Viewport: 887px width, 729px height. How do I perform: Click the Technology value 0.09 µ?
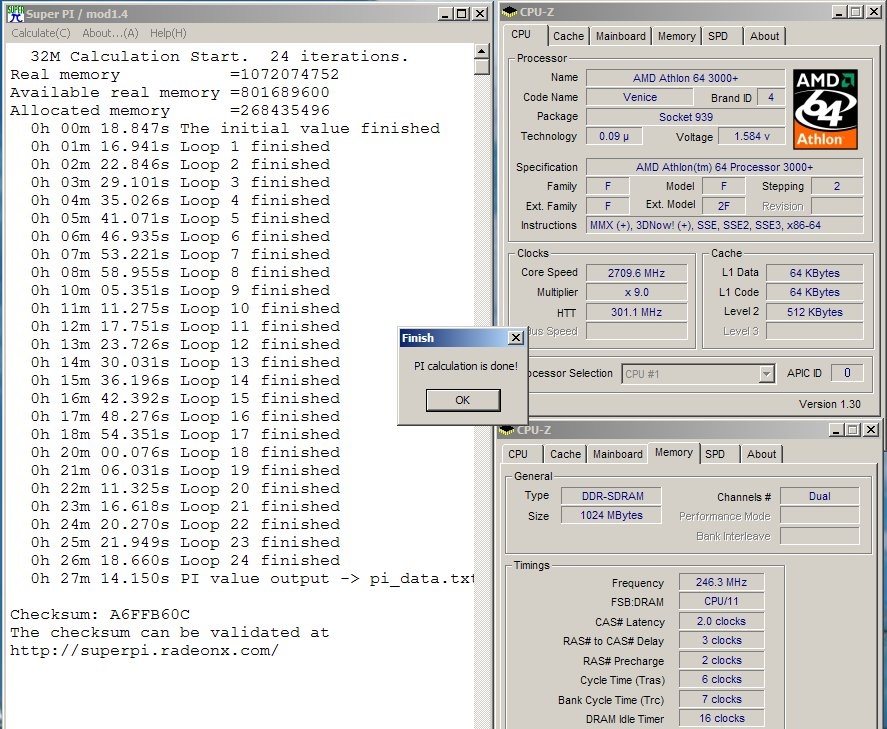click(x=614, y=136)
